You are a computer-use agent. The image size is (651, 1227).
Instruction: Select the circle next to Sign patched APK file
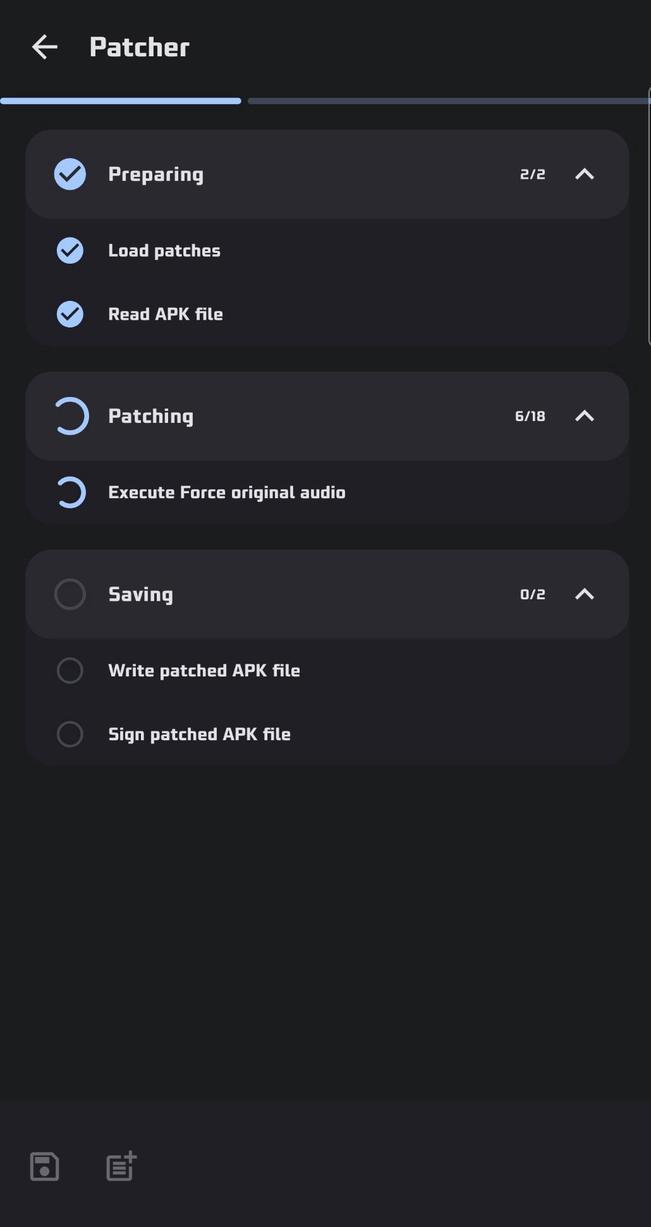[x=70, y=734]
